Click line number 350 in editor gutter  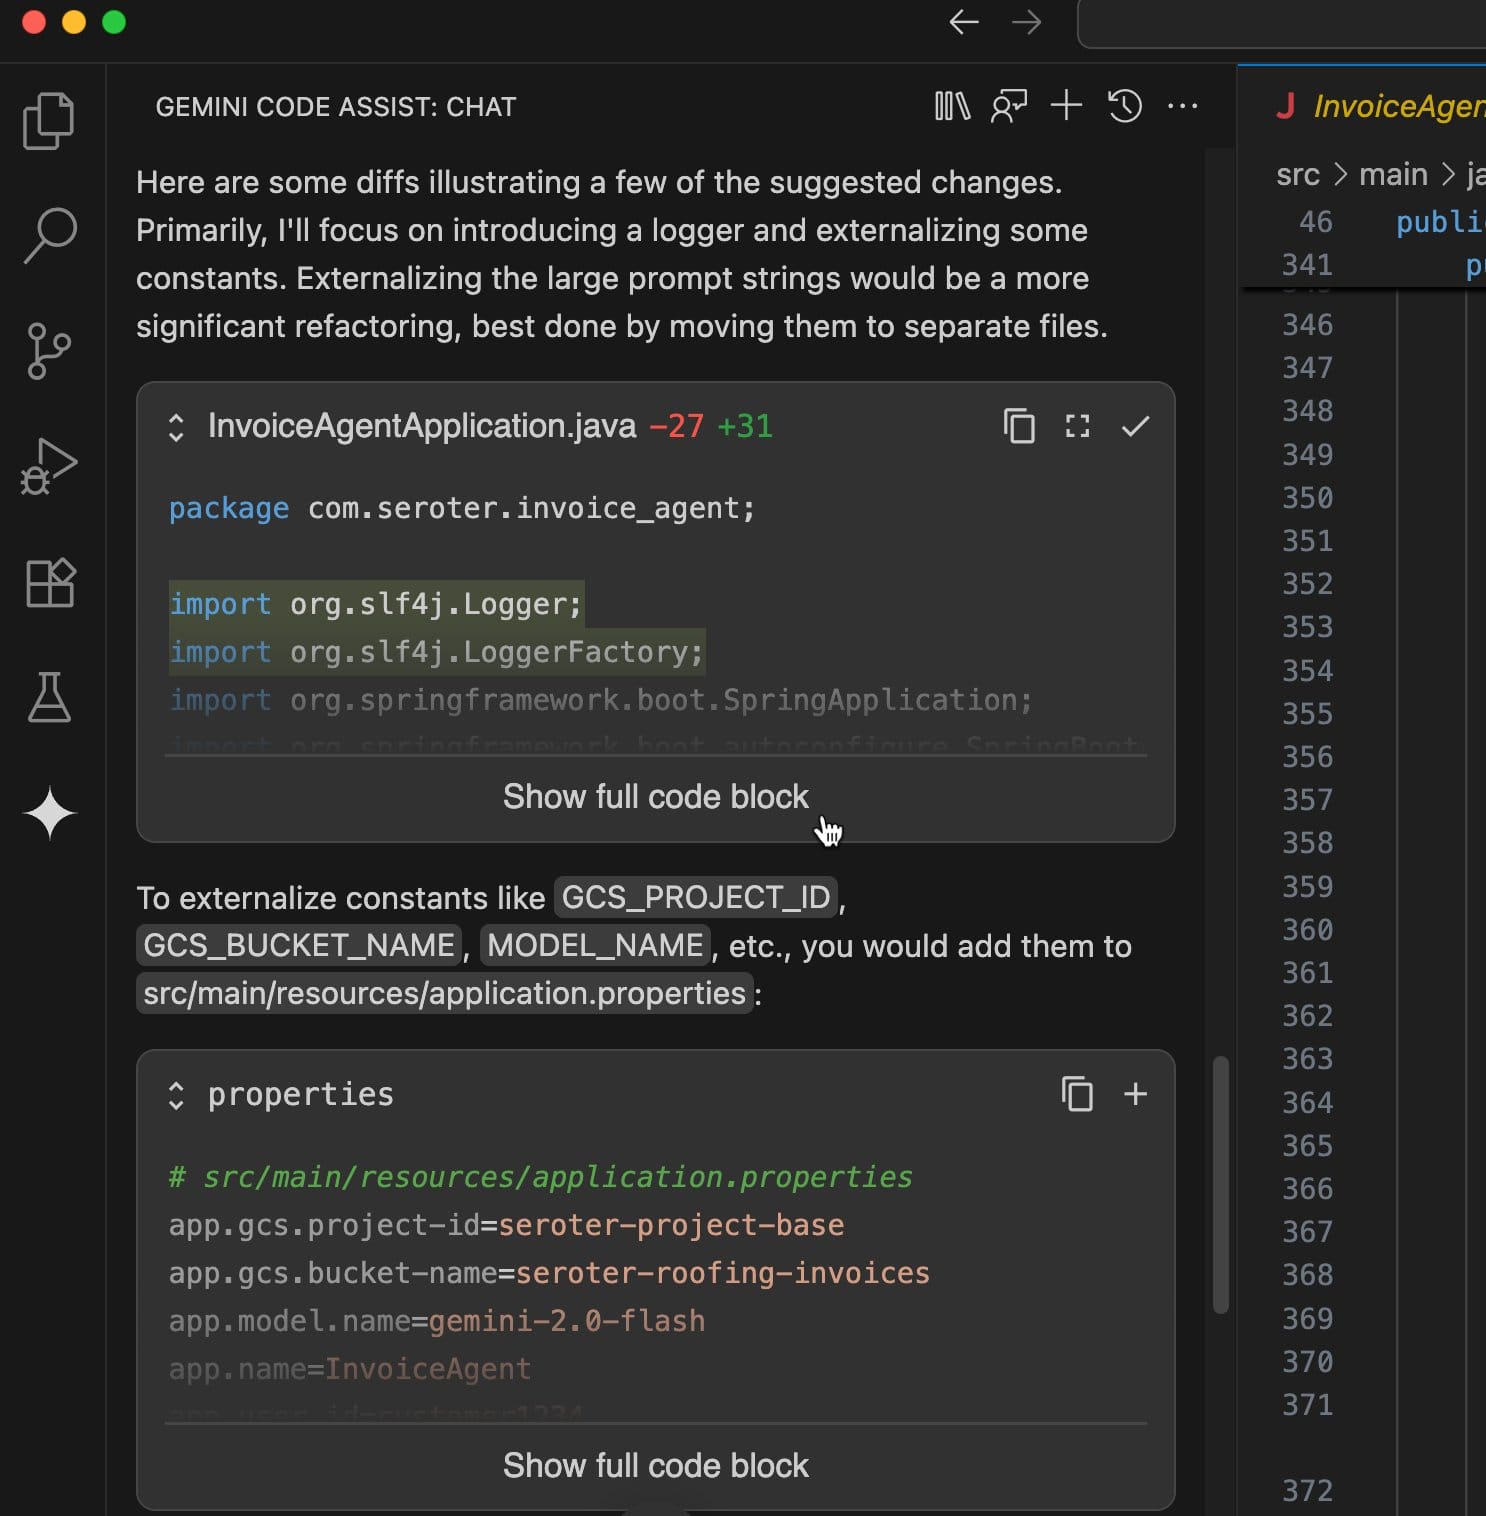[x=1307, y=497]
